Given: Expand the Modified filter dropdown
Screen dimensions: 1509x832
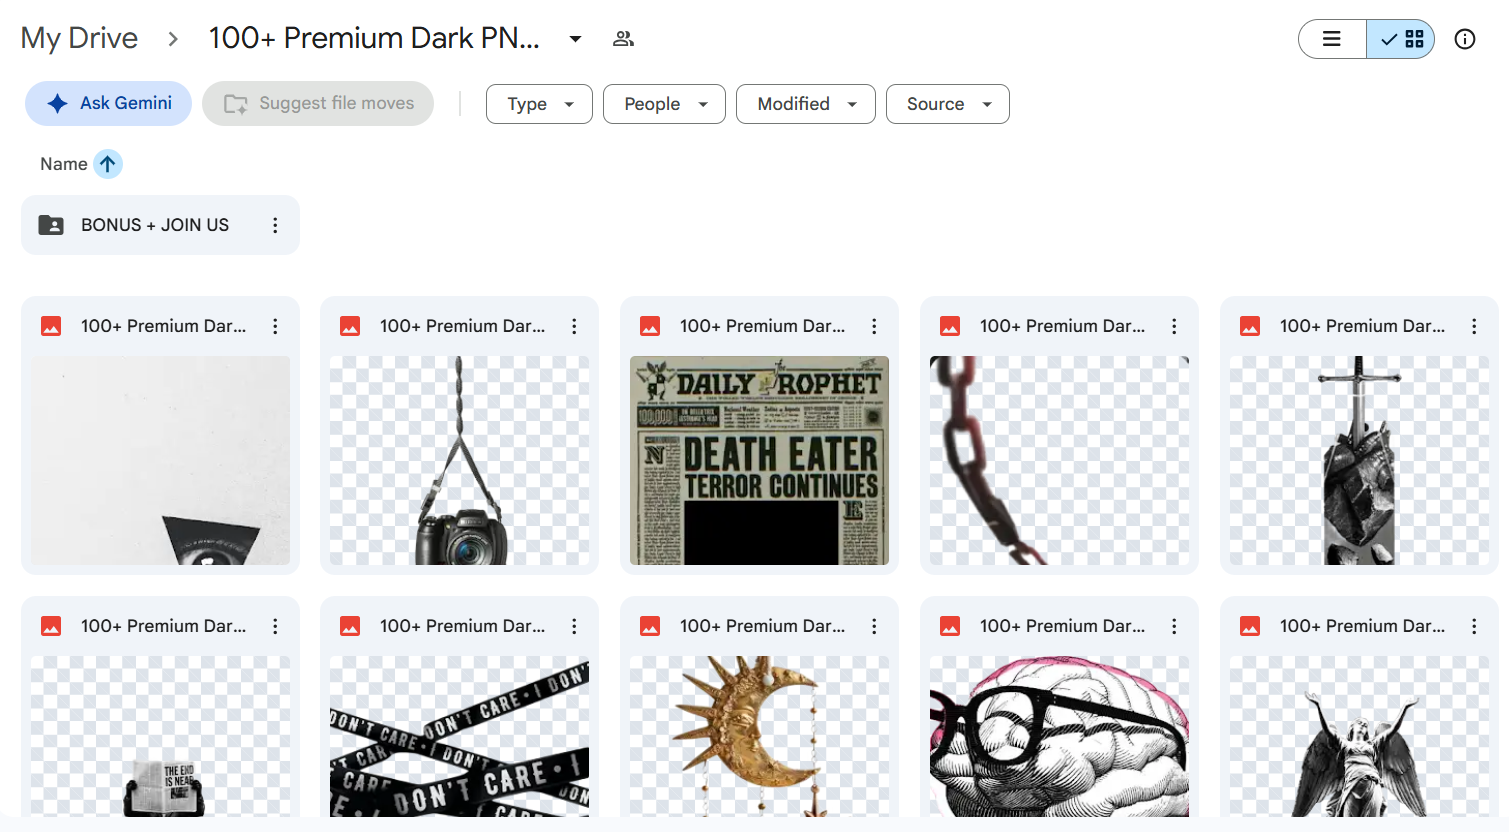Looking at the screenshot, I should [806, 104].
